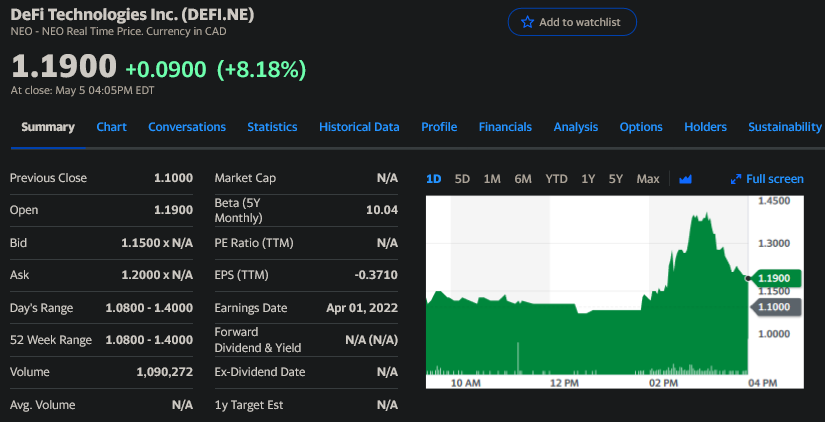Open the Chart tab
Image resolution: width=825 pixels, height=422 pixels.
(x=111, y=127)
